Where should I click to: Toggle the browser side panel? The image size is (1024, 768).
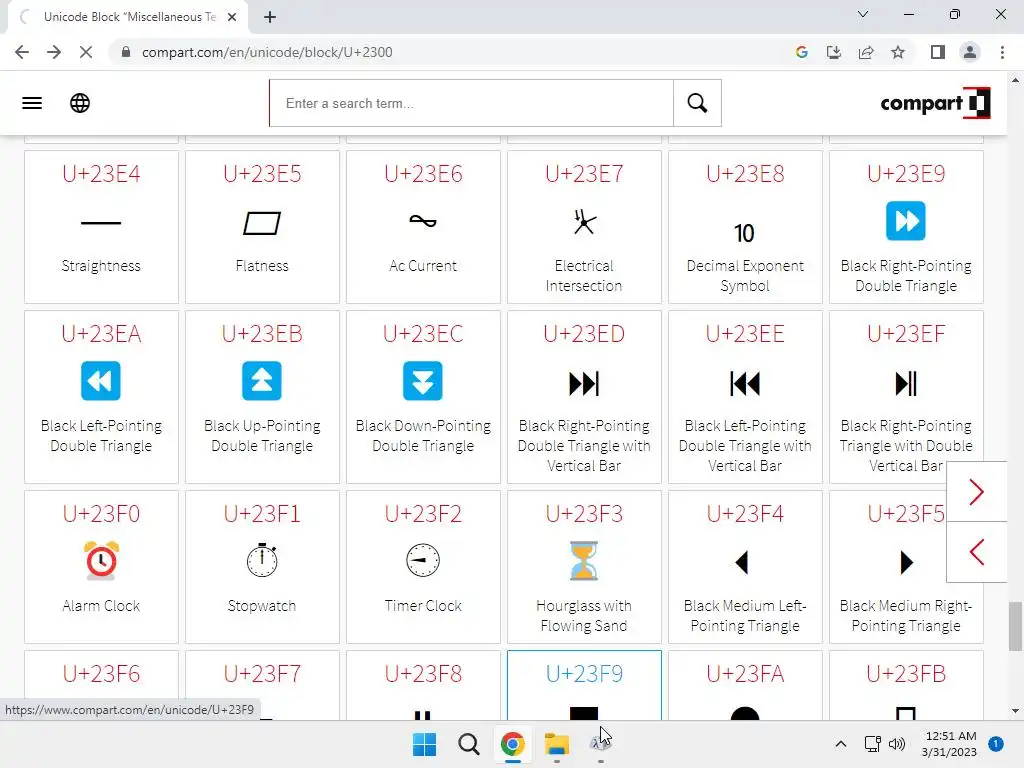click(x=938, y=52)
